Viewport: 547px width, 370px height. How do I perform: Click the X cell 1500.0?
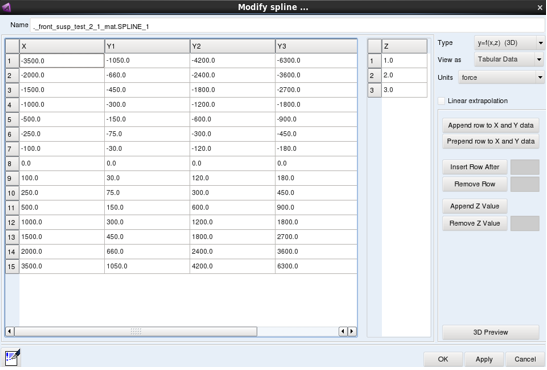click(62, 237)
